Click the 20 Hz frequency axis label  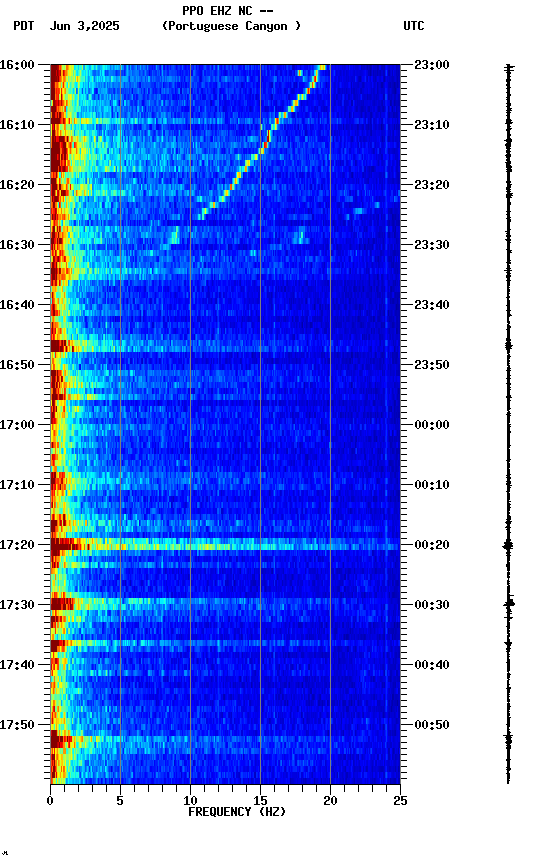(330, 801)
